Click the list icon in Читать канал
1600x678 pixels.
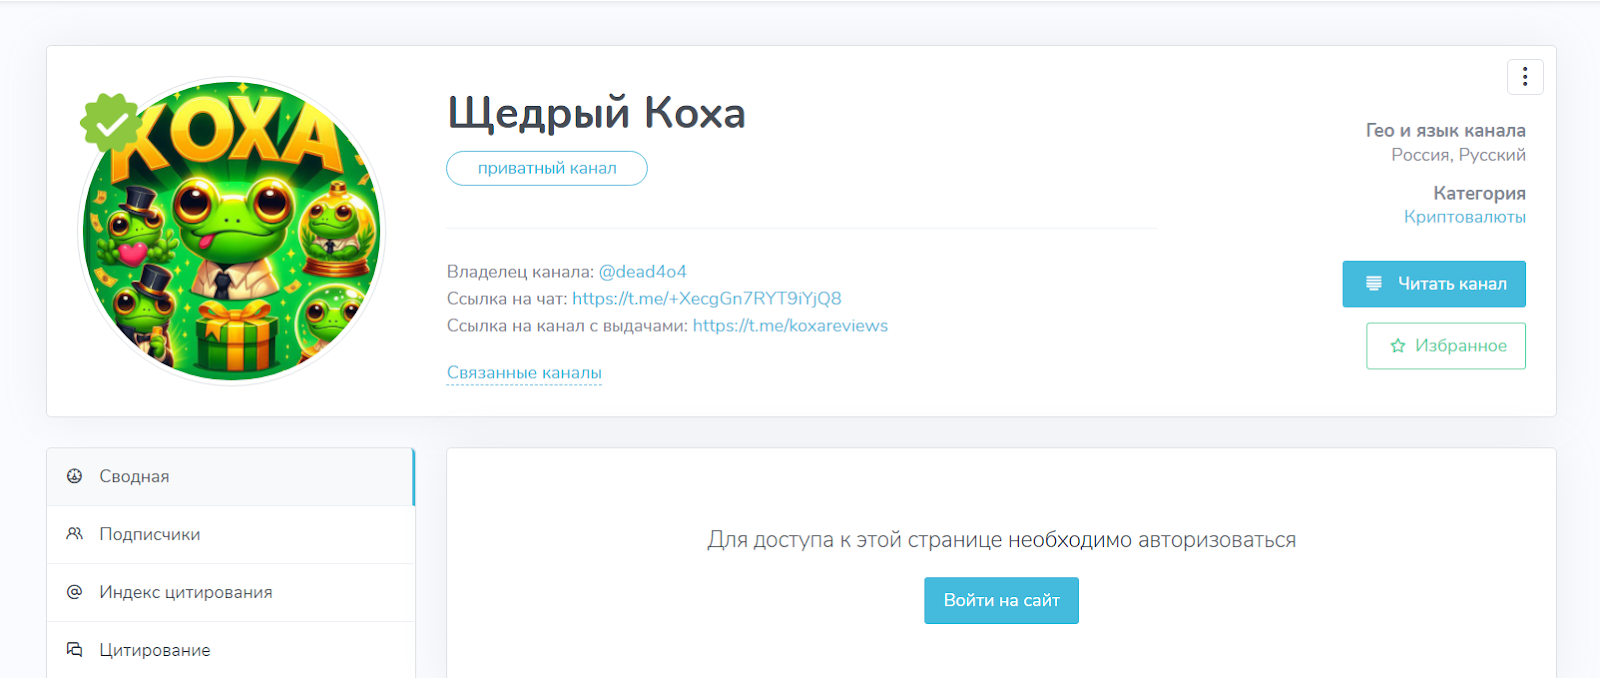[1374, 284]
